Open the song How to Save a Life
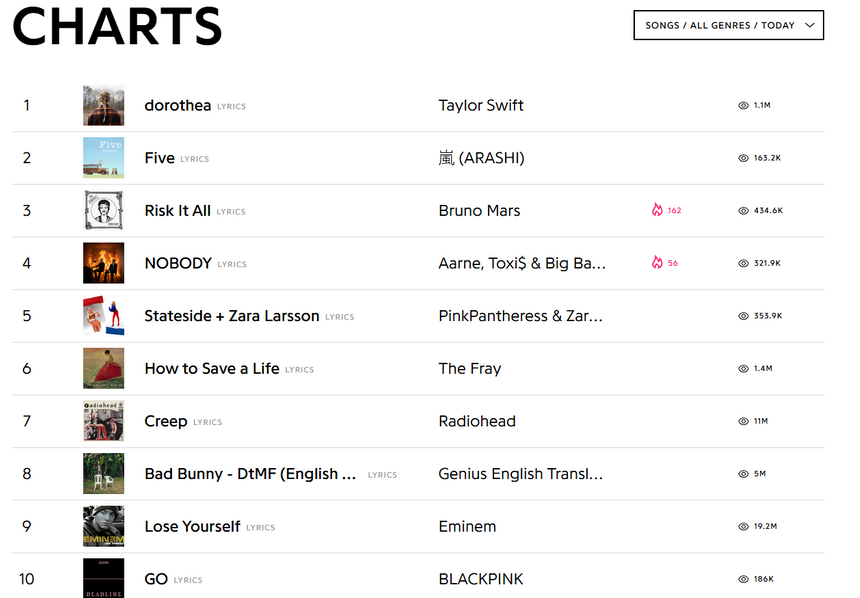 (212, 369)
